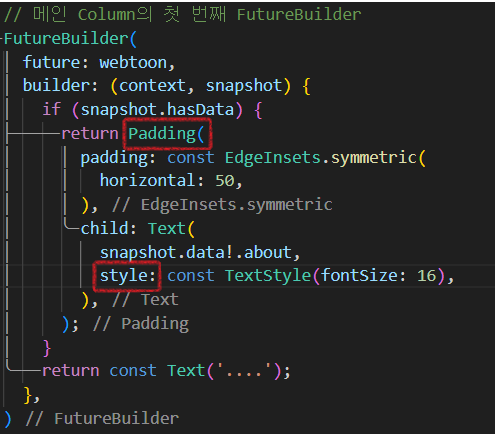Viewport: 495px width, 434px height.
Task: Click 'snapshot' parameter in builder signature
Action: click(244, 86)
